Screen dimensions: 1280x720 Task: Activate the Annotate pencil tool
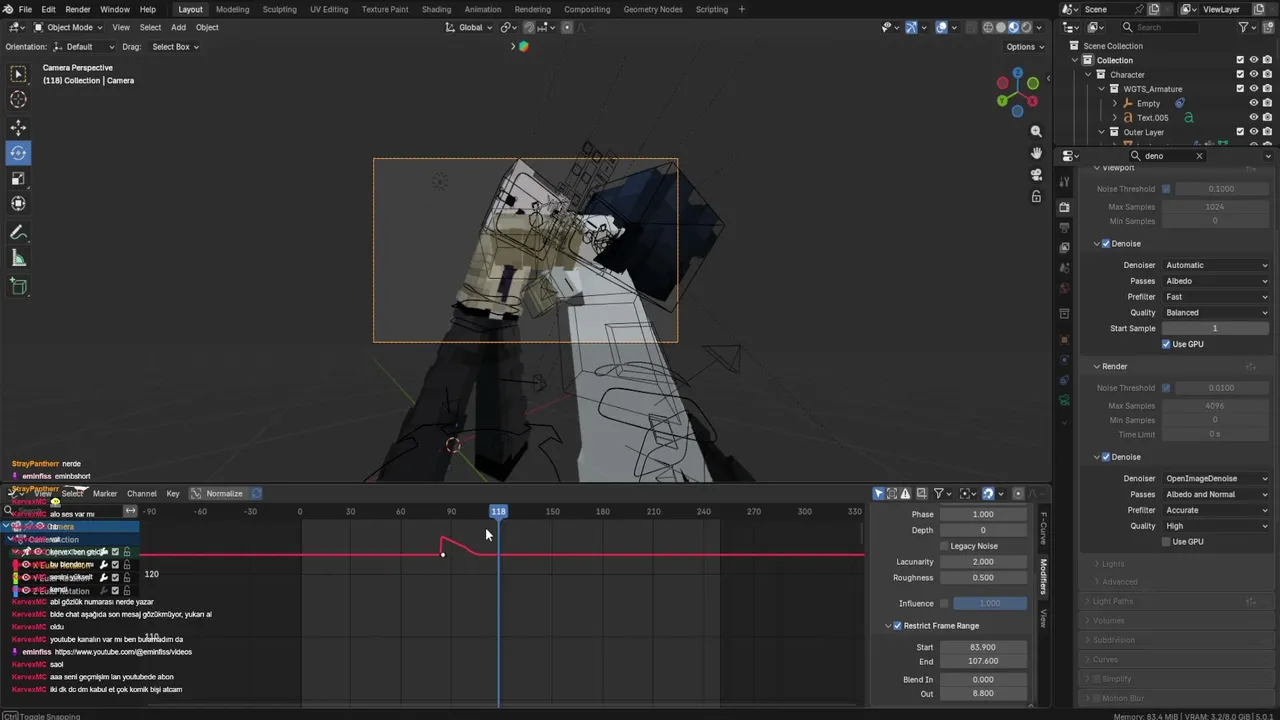click(x=18, y=232)
